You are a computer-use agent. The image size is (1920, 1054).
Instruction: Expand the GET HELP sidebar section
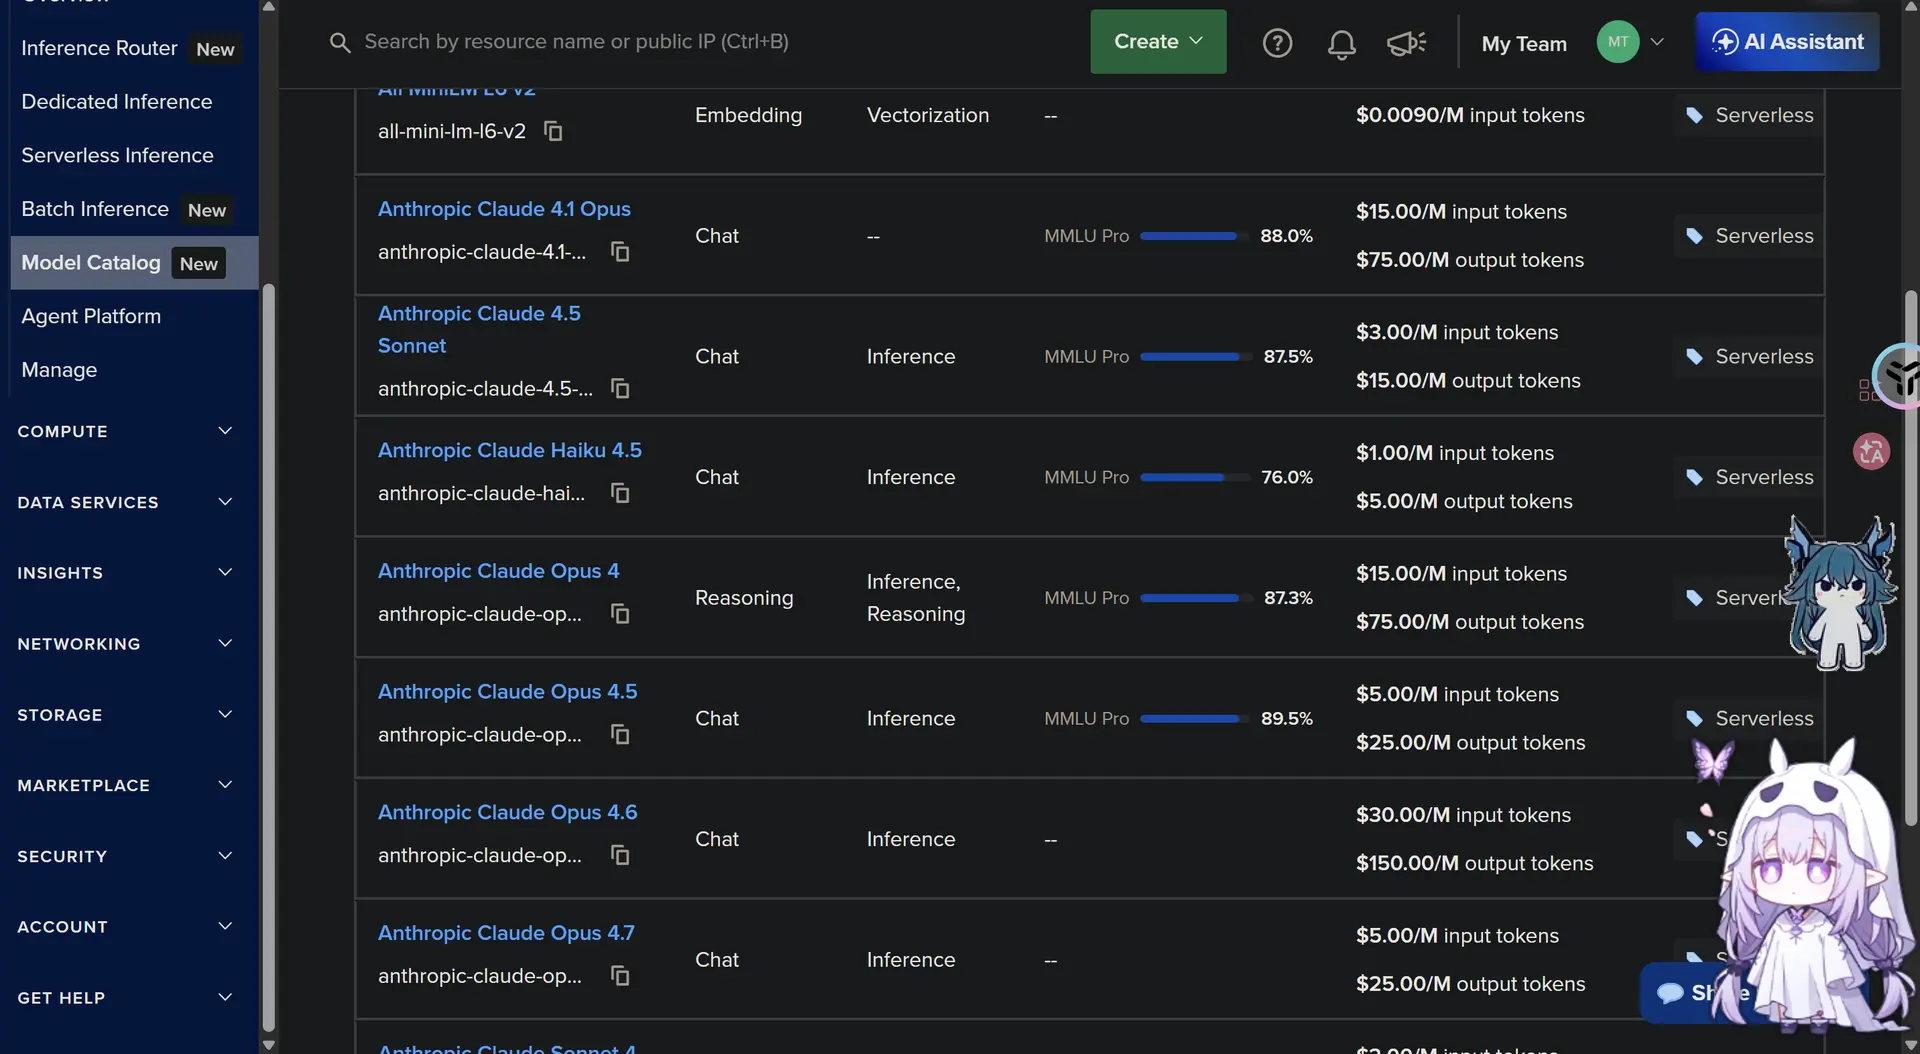[x=125, y=998]
